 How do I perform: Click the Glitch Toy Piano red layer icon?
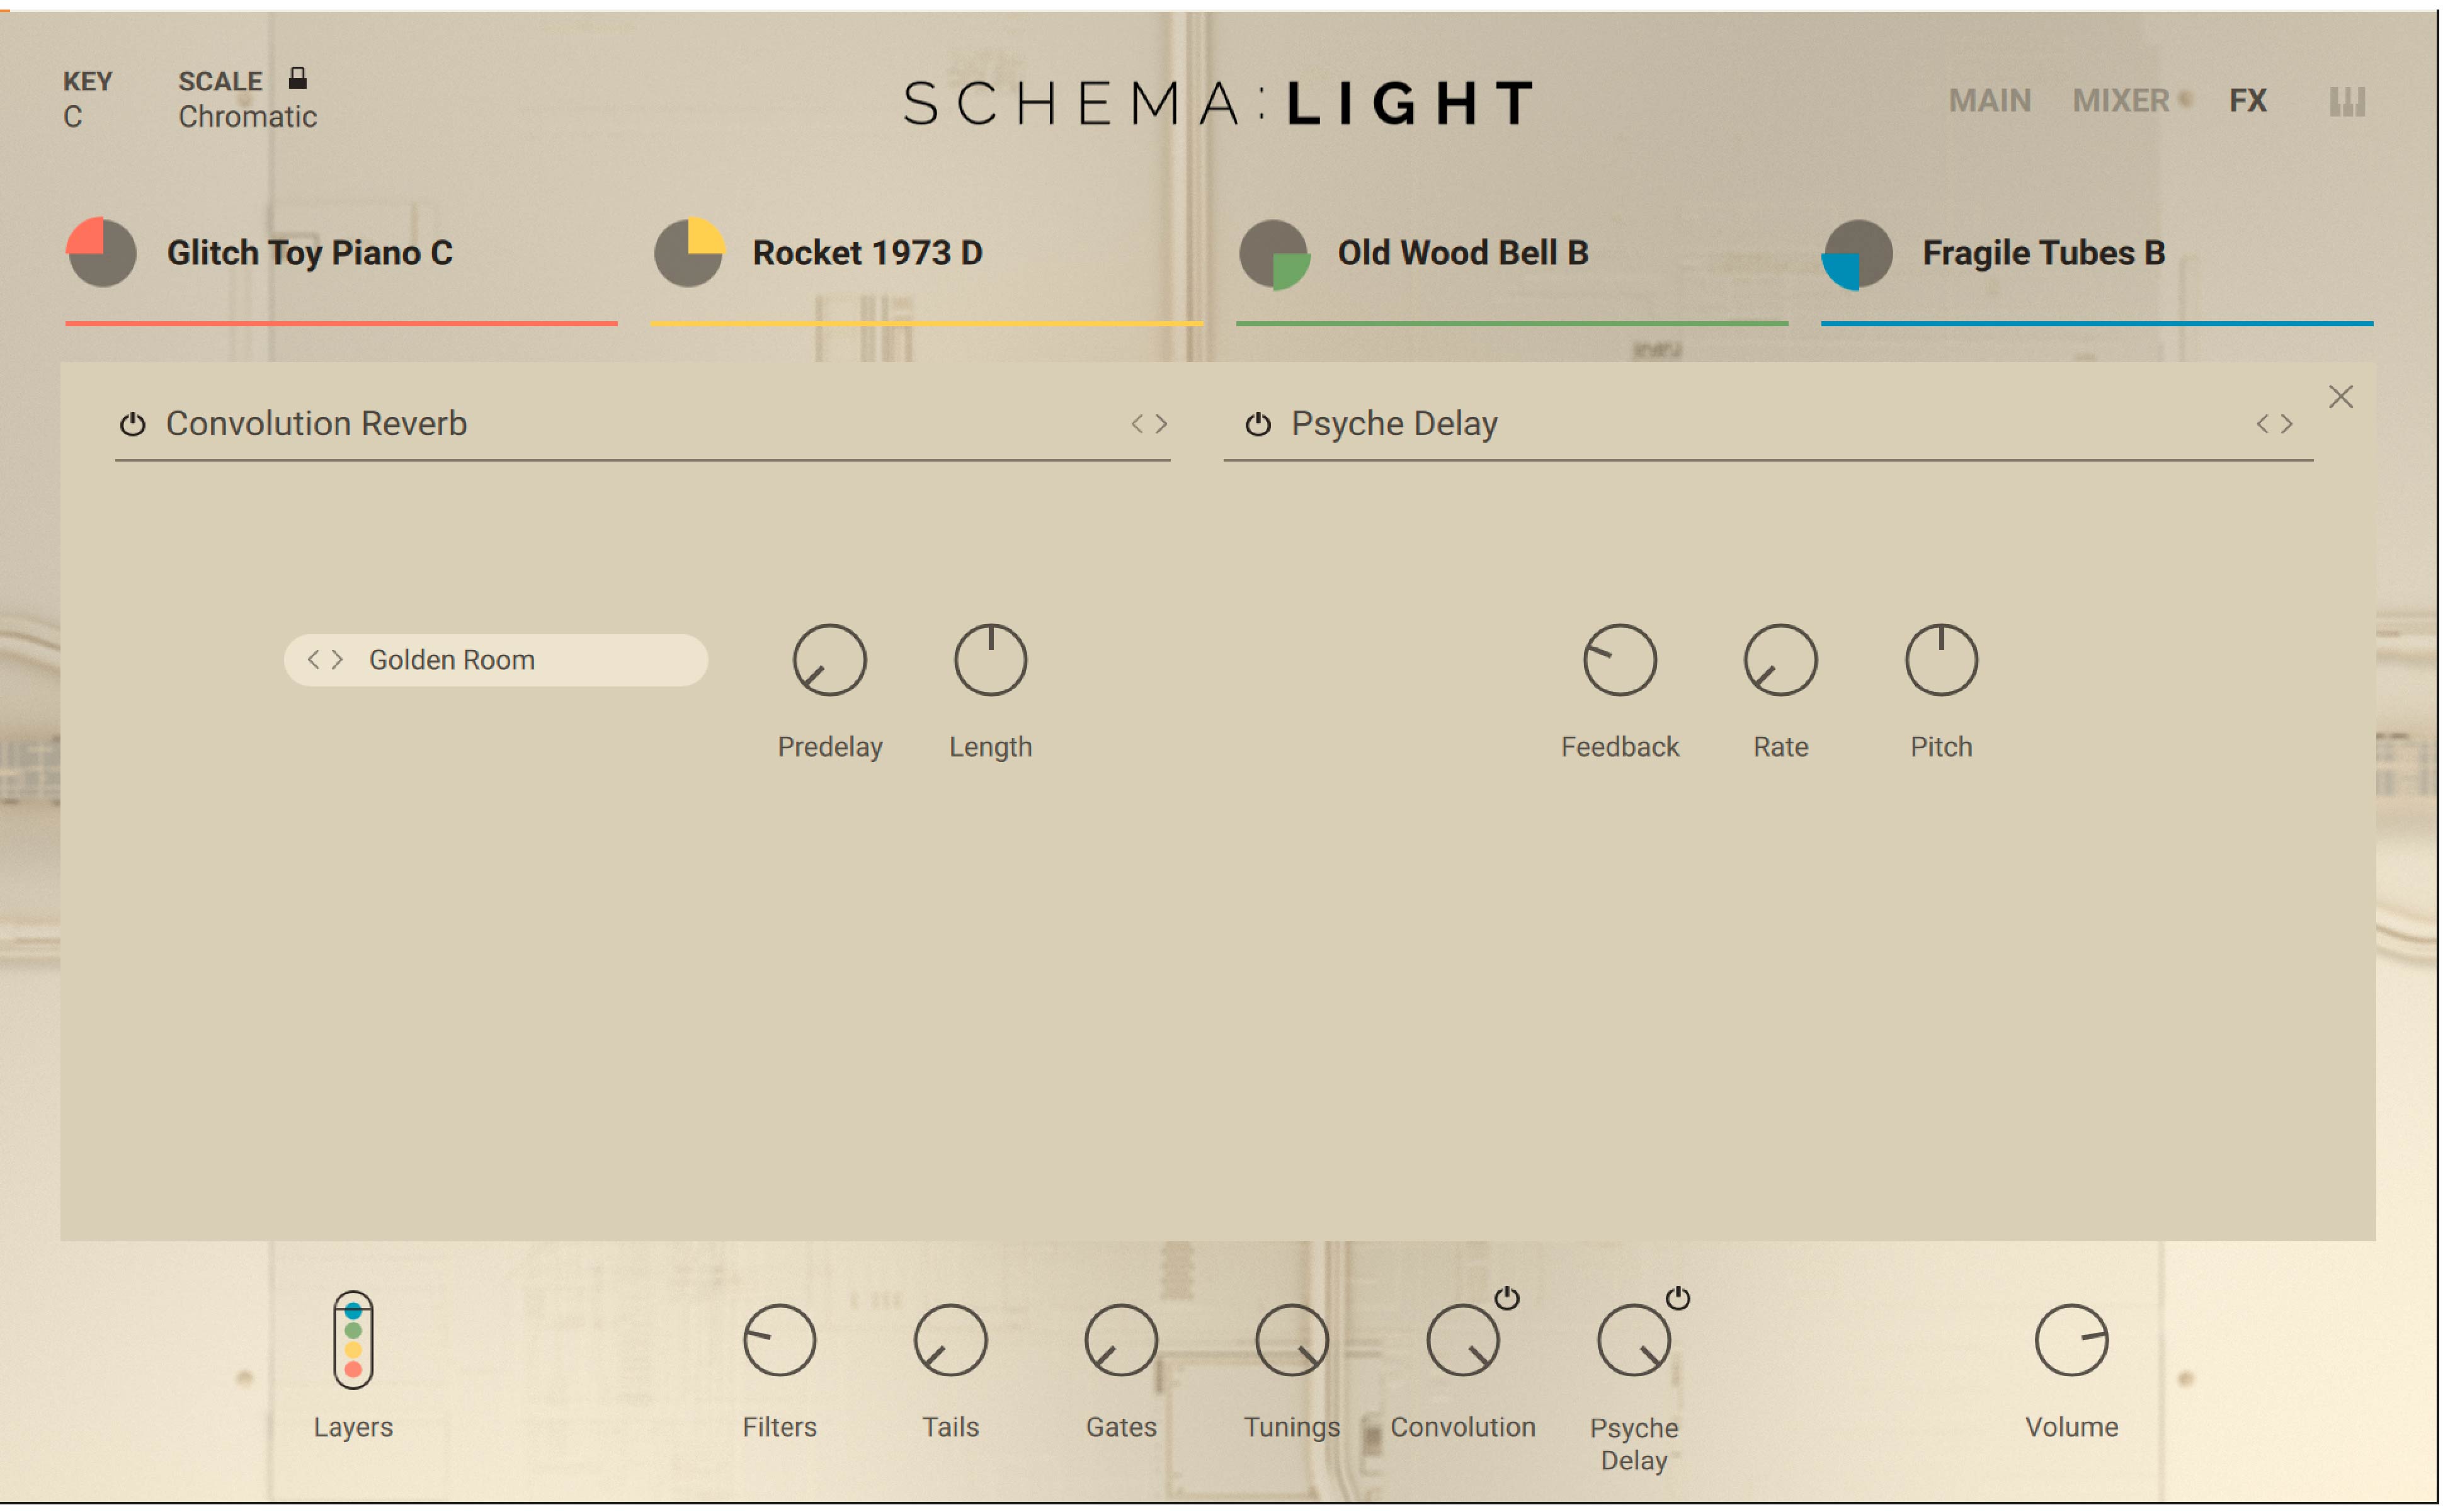(x=101, y=252)
